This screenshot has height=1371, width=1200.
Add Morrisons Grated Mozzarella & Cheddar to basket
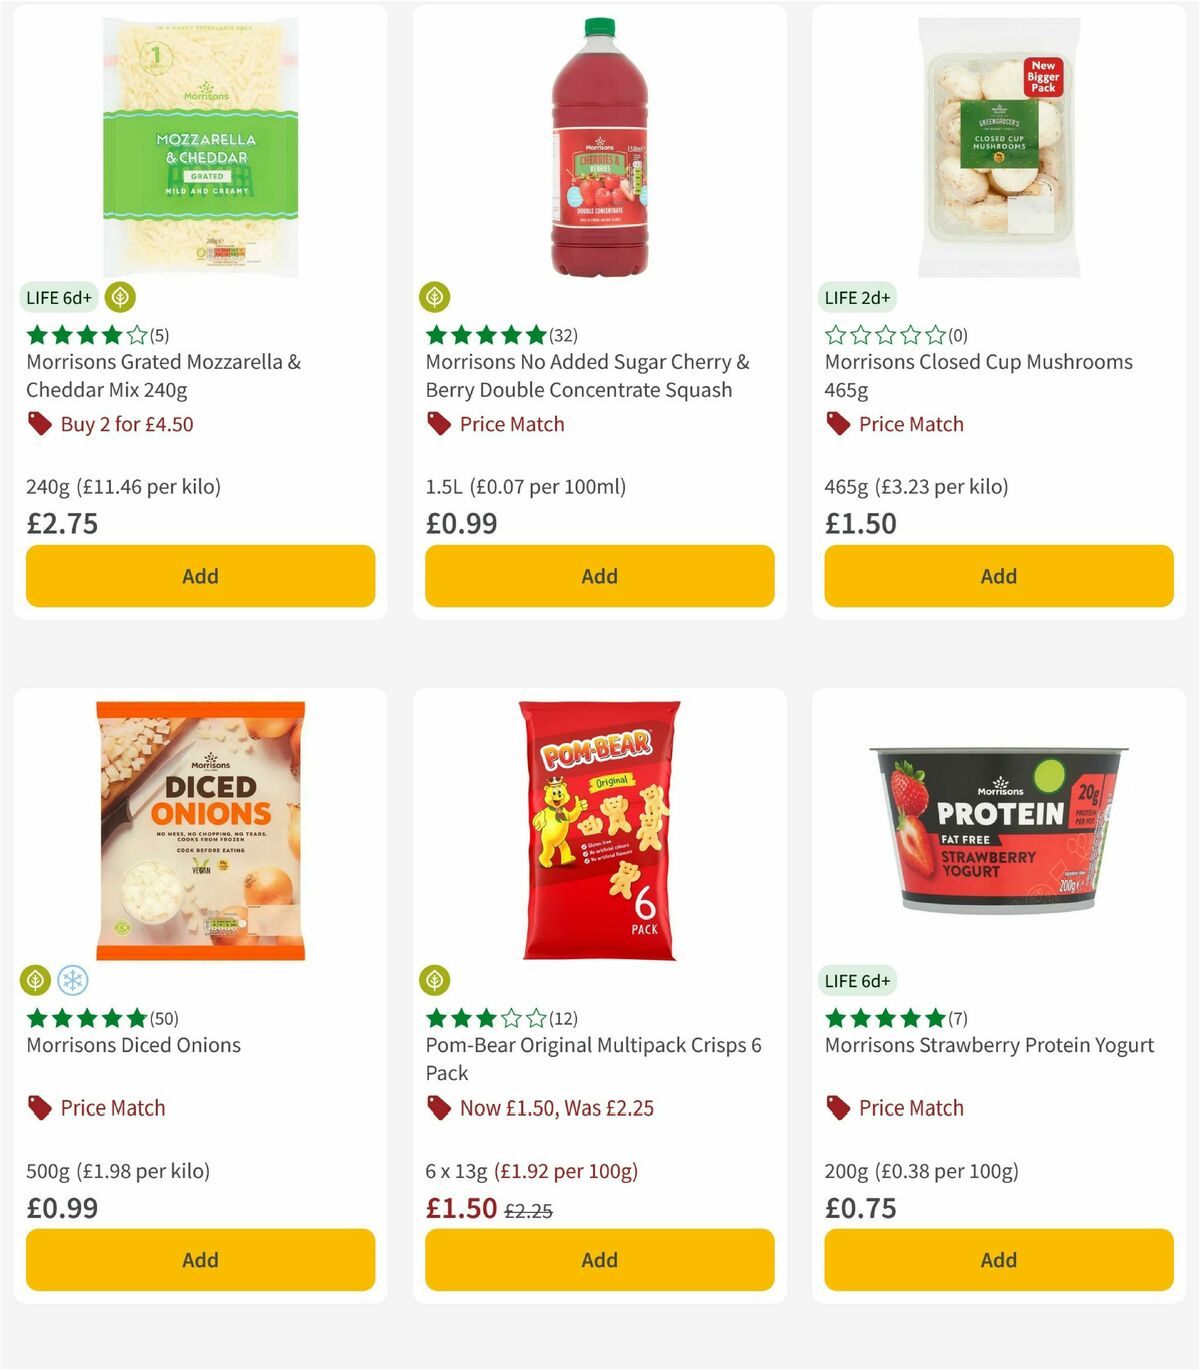point(200,576)
